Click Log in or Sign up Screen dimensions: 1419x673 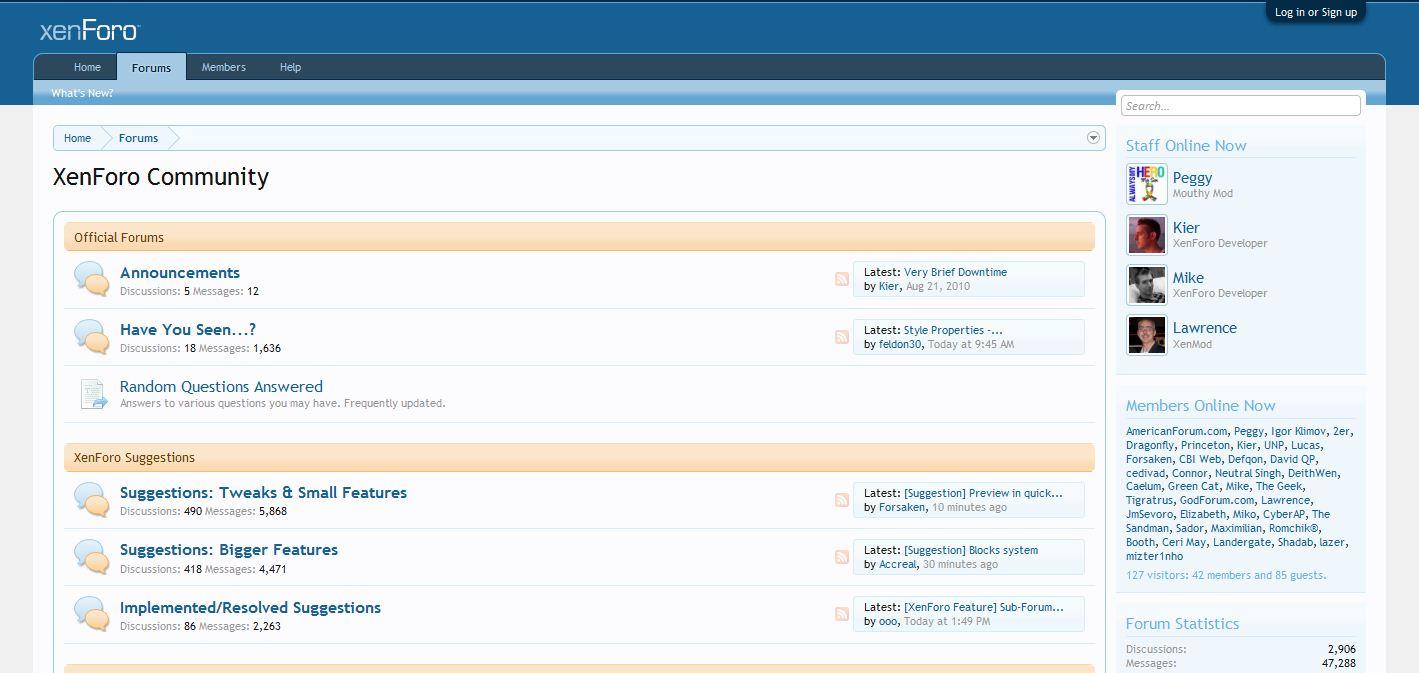pos(1316,12)
